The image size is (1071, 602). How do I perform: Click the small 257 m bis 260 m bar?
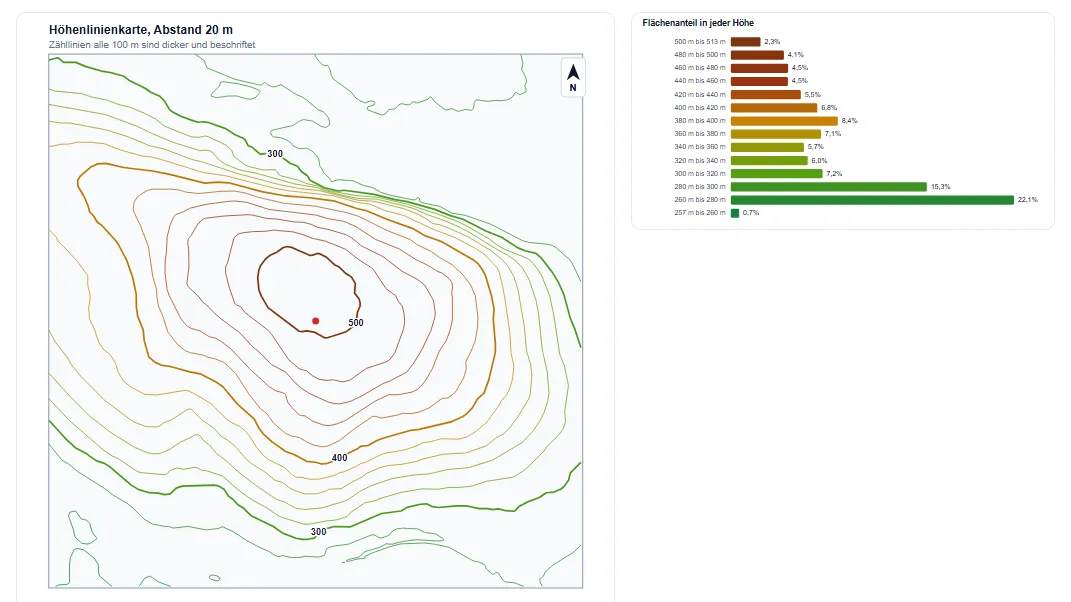[735, 213]
